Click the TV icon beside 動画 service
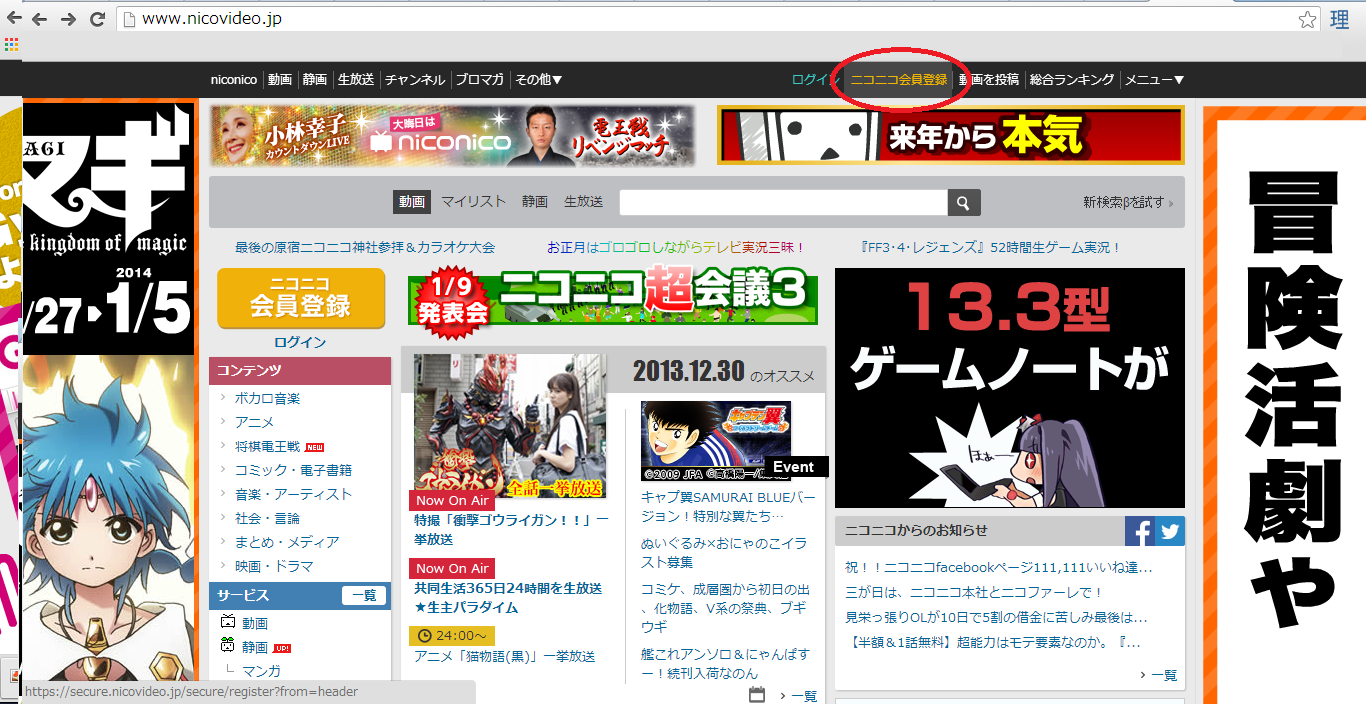Viewport: 1366px width, 704px height. click(x=228, y=622)
